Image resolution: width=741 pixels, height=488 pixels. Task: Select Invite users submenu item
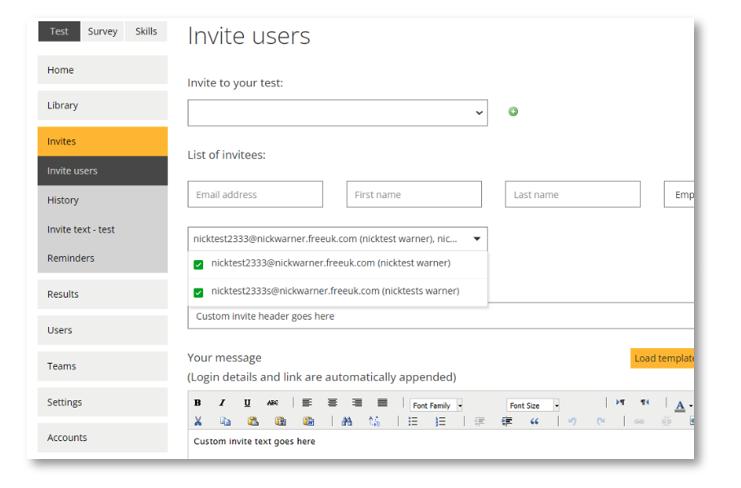pyautogui.click(x=103, y=171)
